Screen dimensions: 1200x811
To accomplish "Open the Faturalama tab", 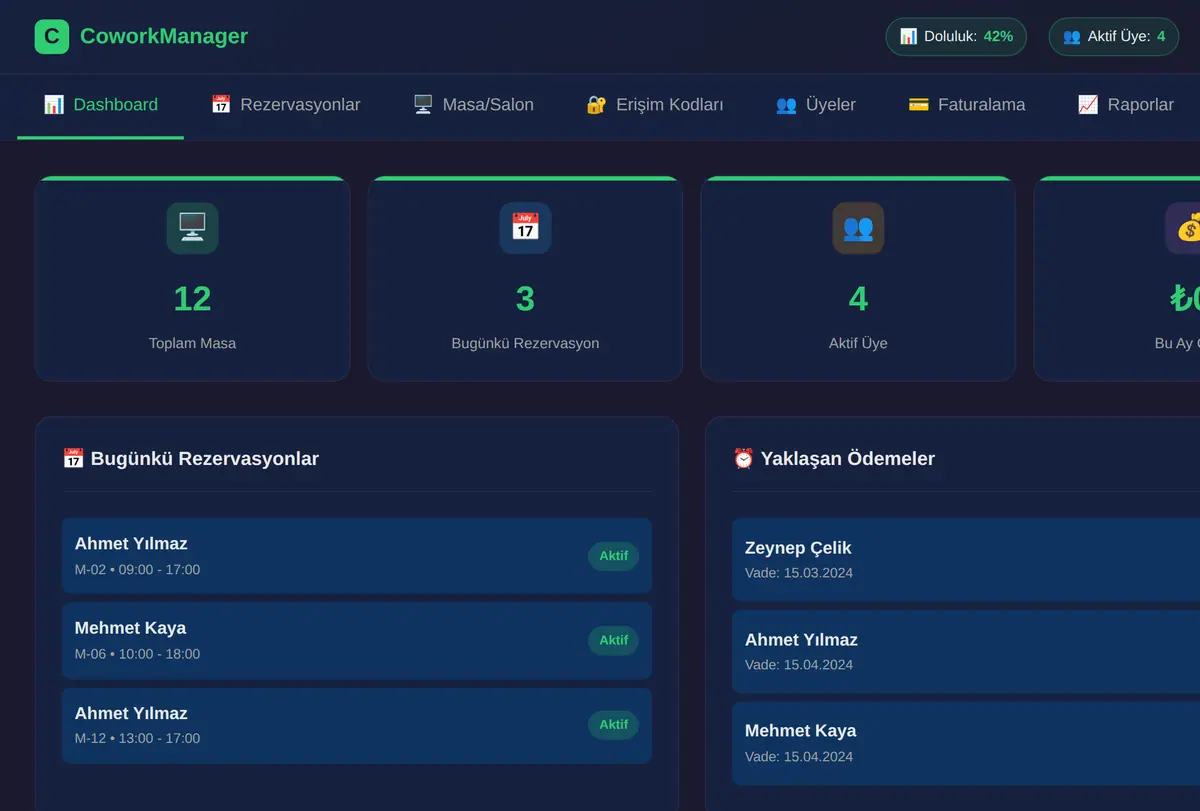I will point(966,105).
